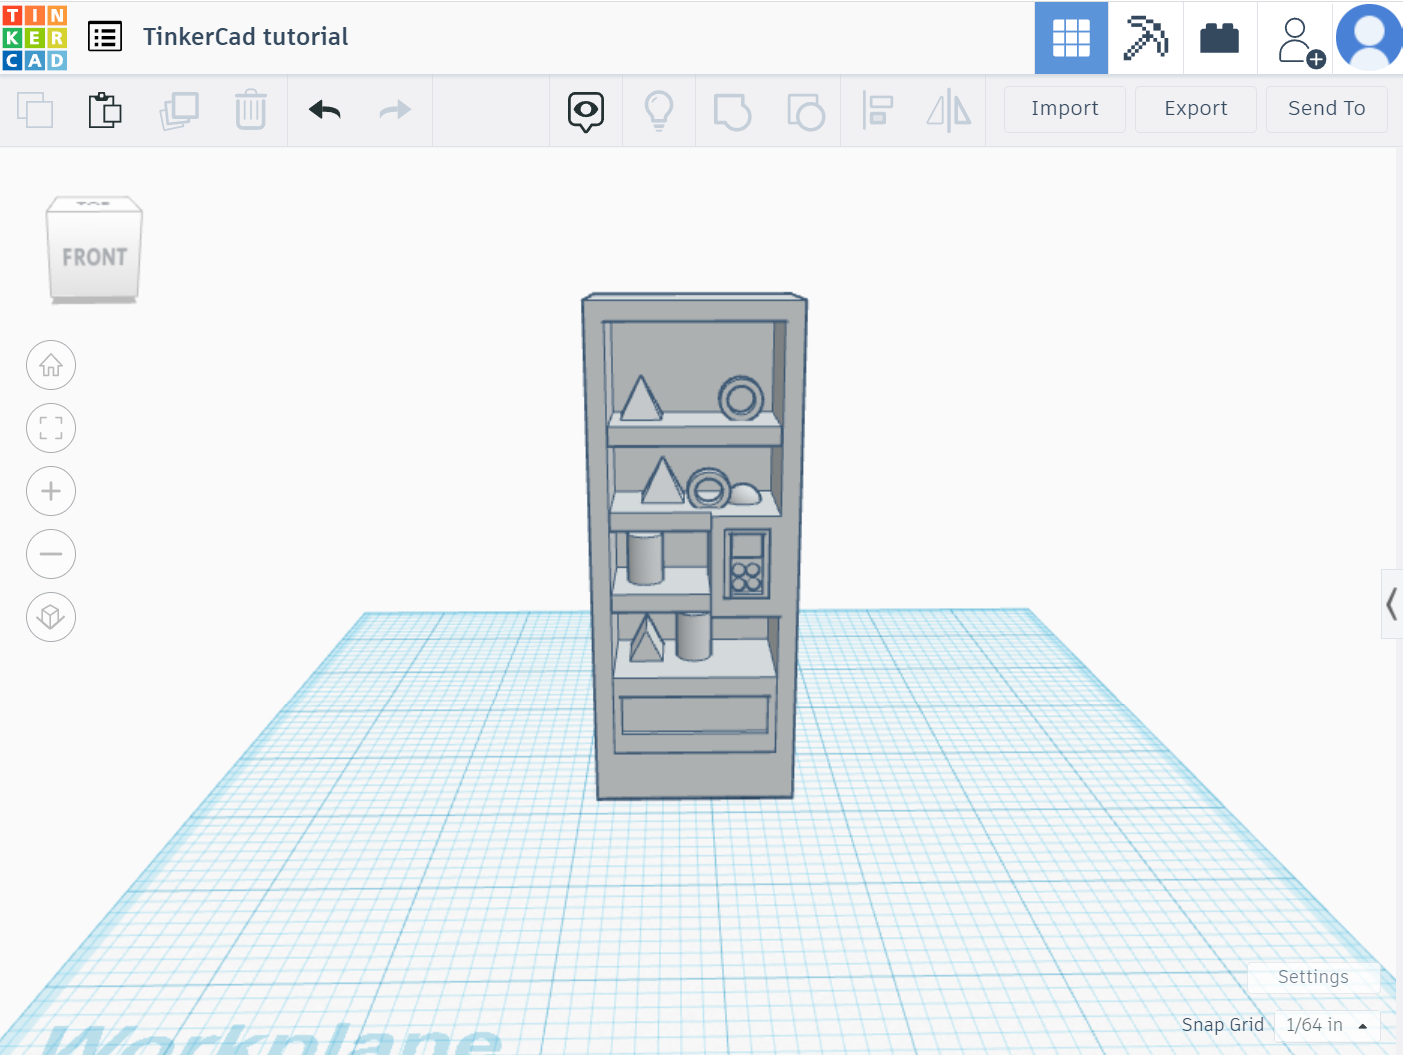Image resolution: width=1403 pixels, height=1055 pixels.
Task: Redo the last undone action
Action: coord(393,110)
